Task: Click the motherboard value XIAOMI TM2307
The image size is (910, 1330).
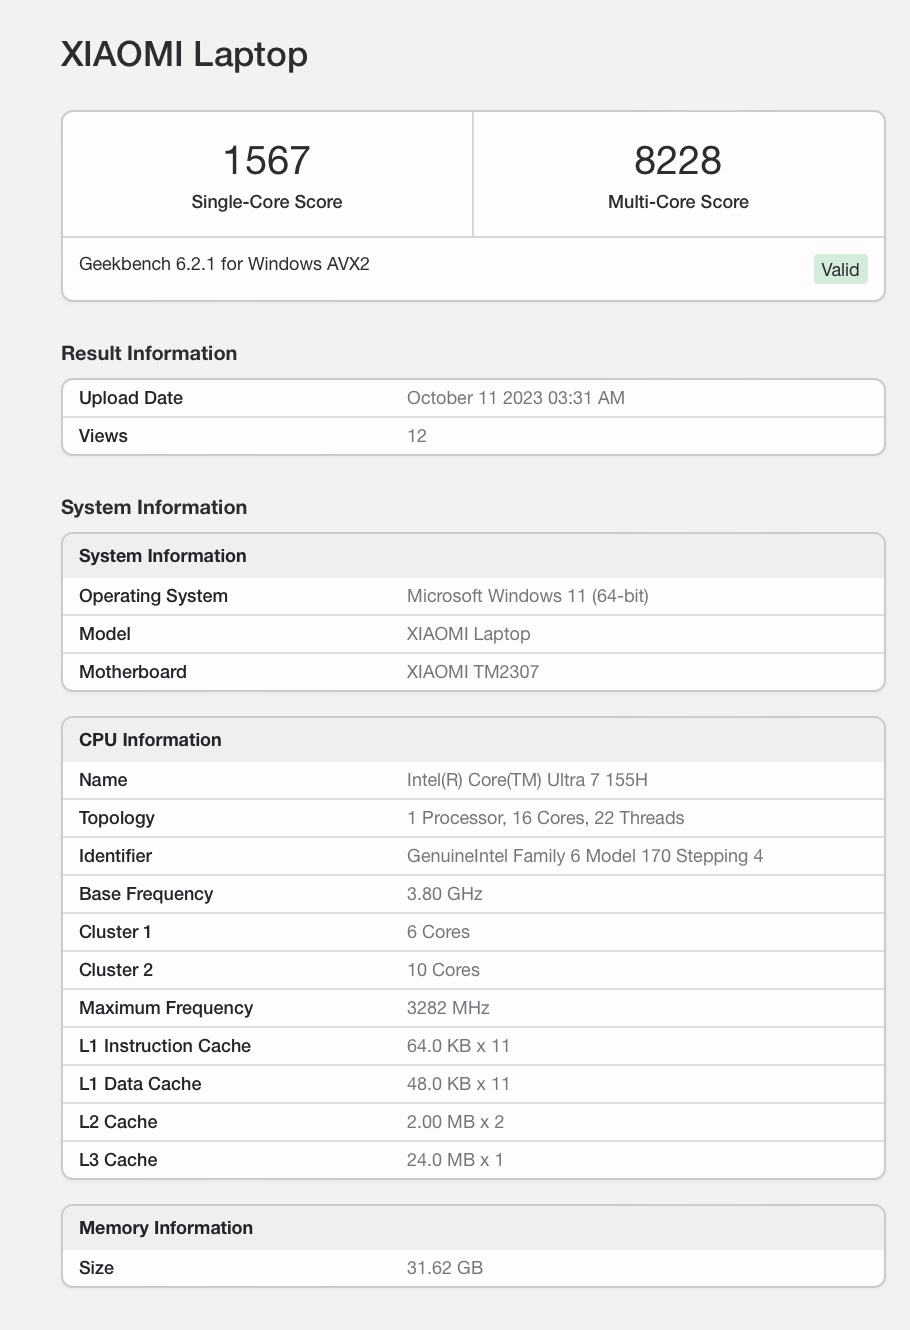Action: tap(472, 672)
